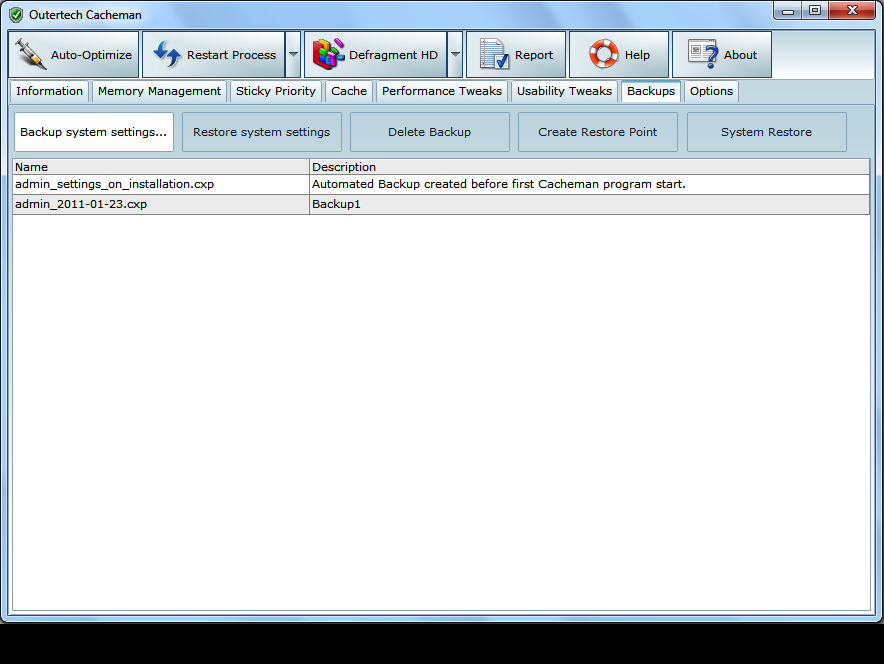Select the Backups tab
Image resolution: width=884 pixels, height=664 pixels.
(x=651, y=91)
